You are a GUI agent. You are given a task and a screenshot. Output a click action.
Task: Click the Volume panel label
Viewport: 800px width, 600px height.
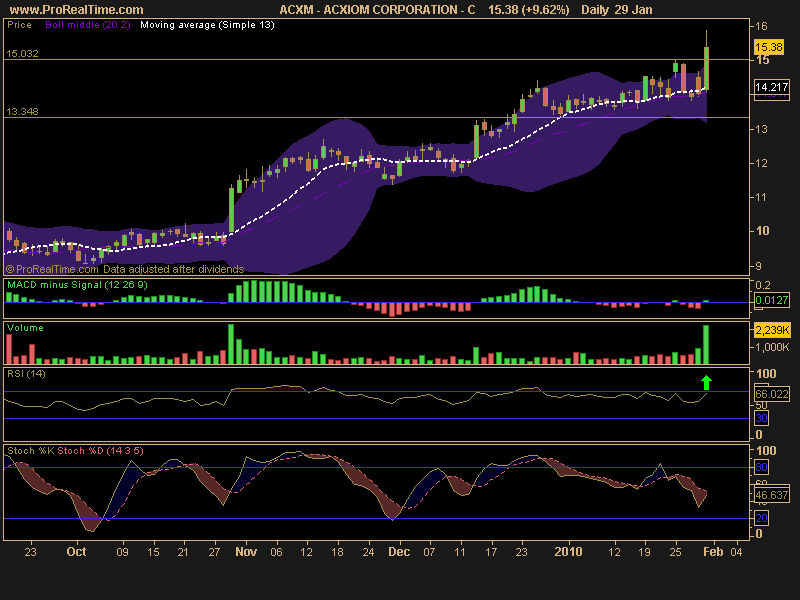tap(25, 328)
